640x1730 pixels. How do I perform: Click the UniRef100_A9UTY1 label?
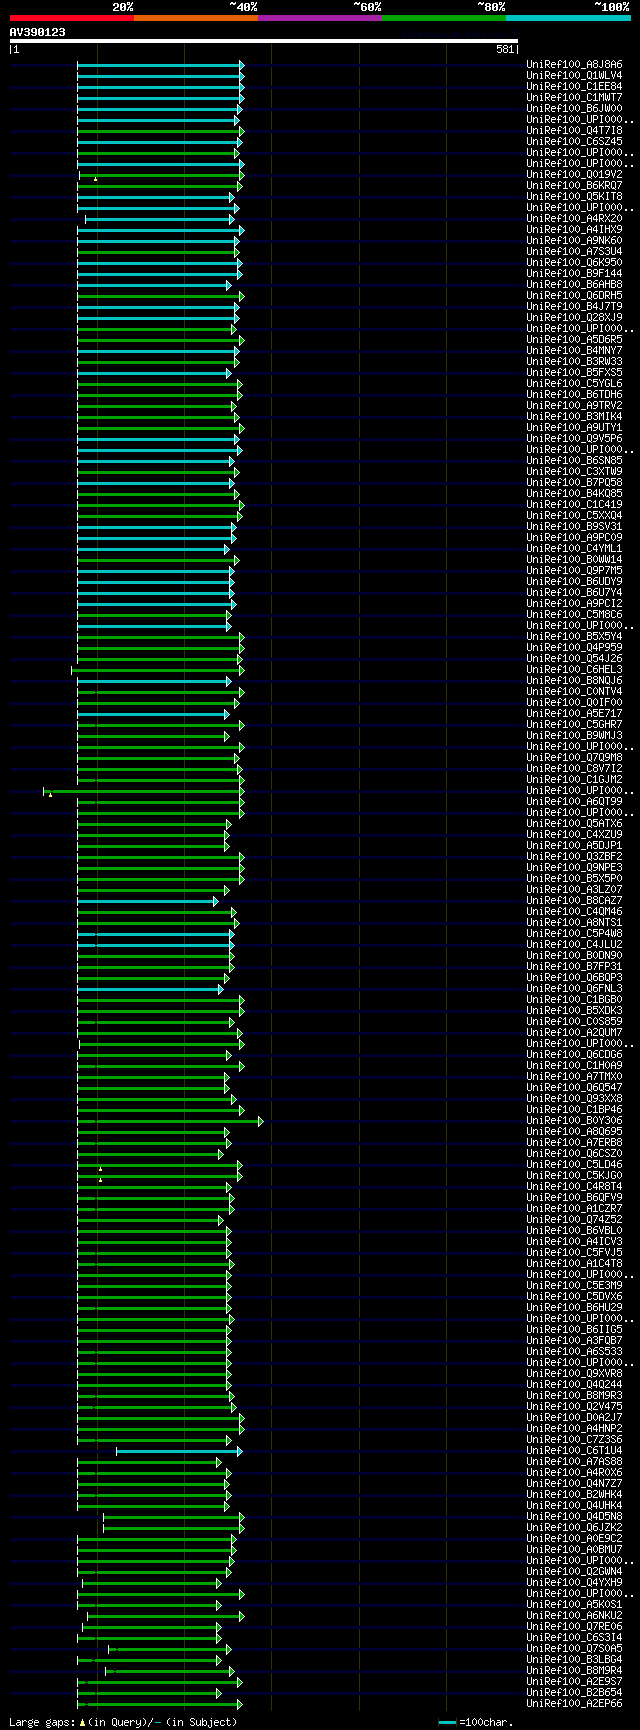(x=574, y=428)
